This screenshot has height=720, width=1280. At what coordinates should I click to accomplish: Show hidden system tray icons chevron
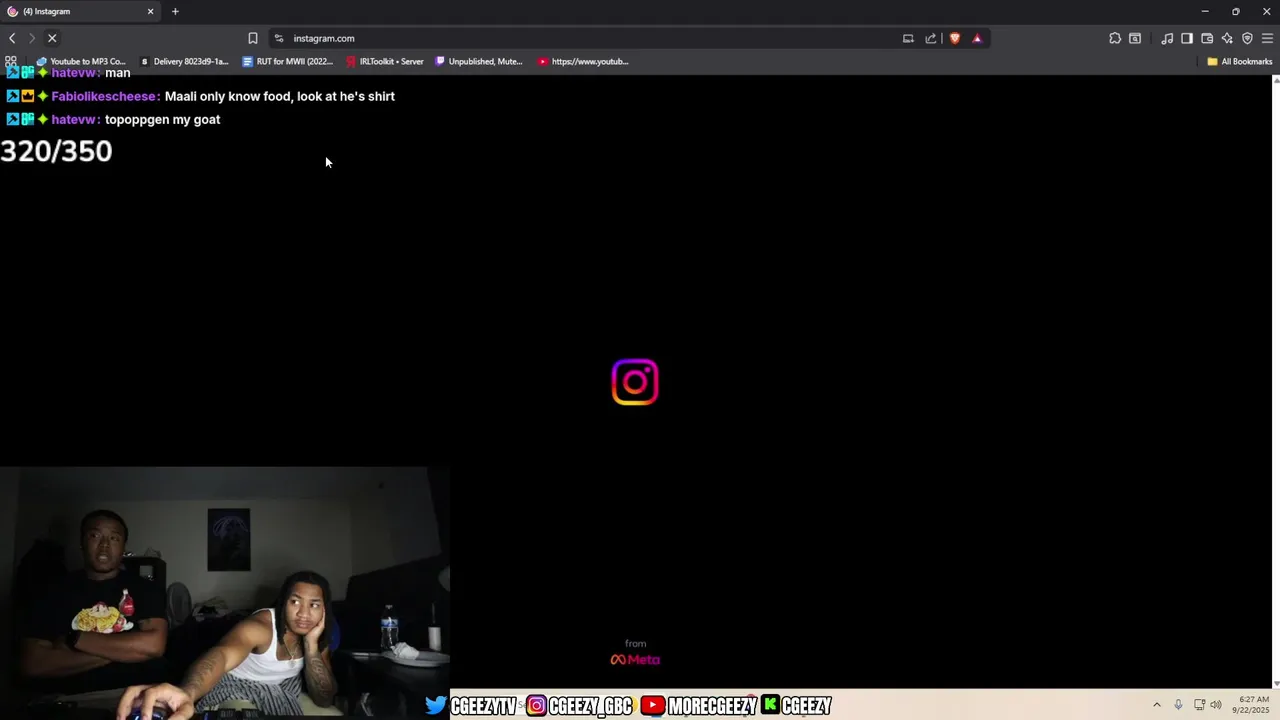(1157, 705)
